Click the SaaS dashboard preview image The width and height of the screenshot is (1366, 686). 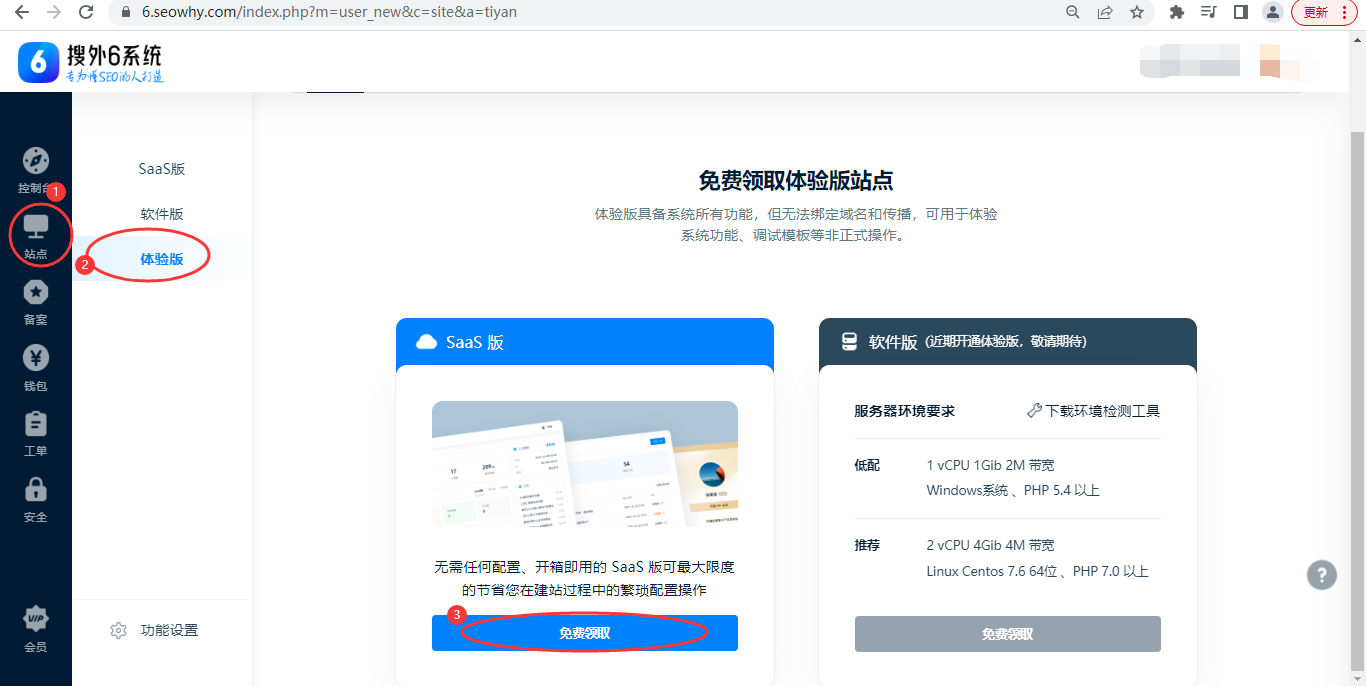(x=584, y=464)
